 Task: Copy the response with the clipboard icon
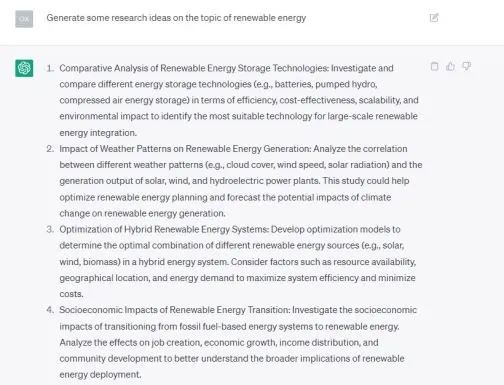pos(434,67)
